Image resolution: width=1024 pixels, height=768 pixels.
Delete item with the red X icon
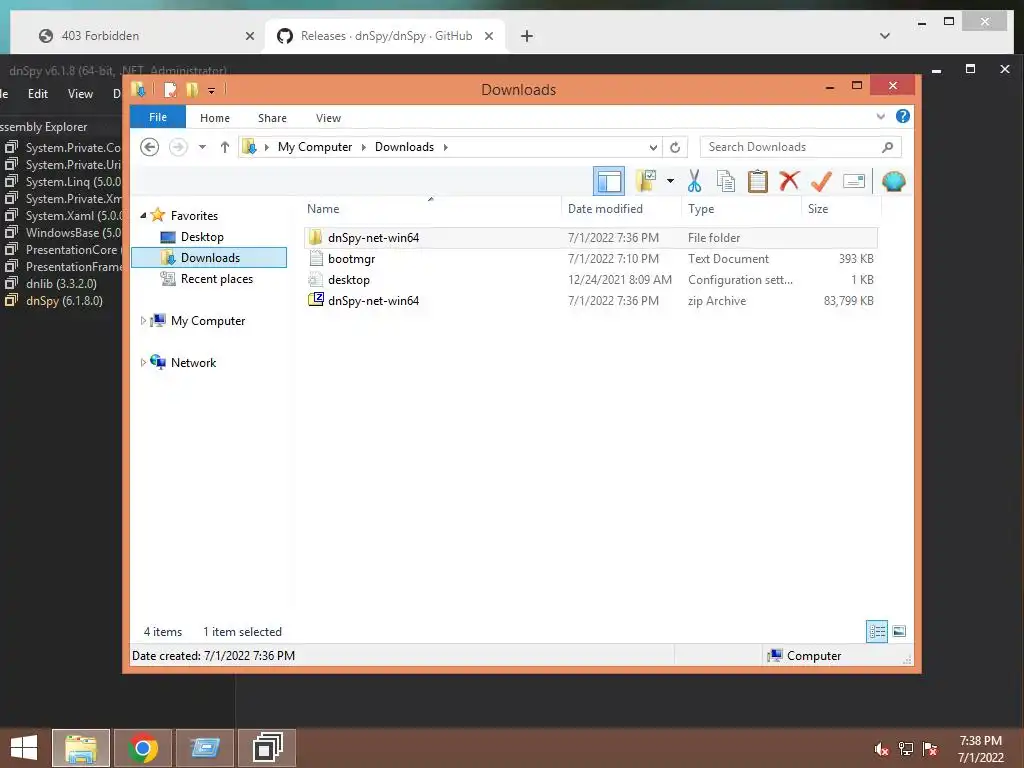(790, 181)
